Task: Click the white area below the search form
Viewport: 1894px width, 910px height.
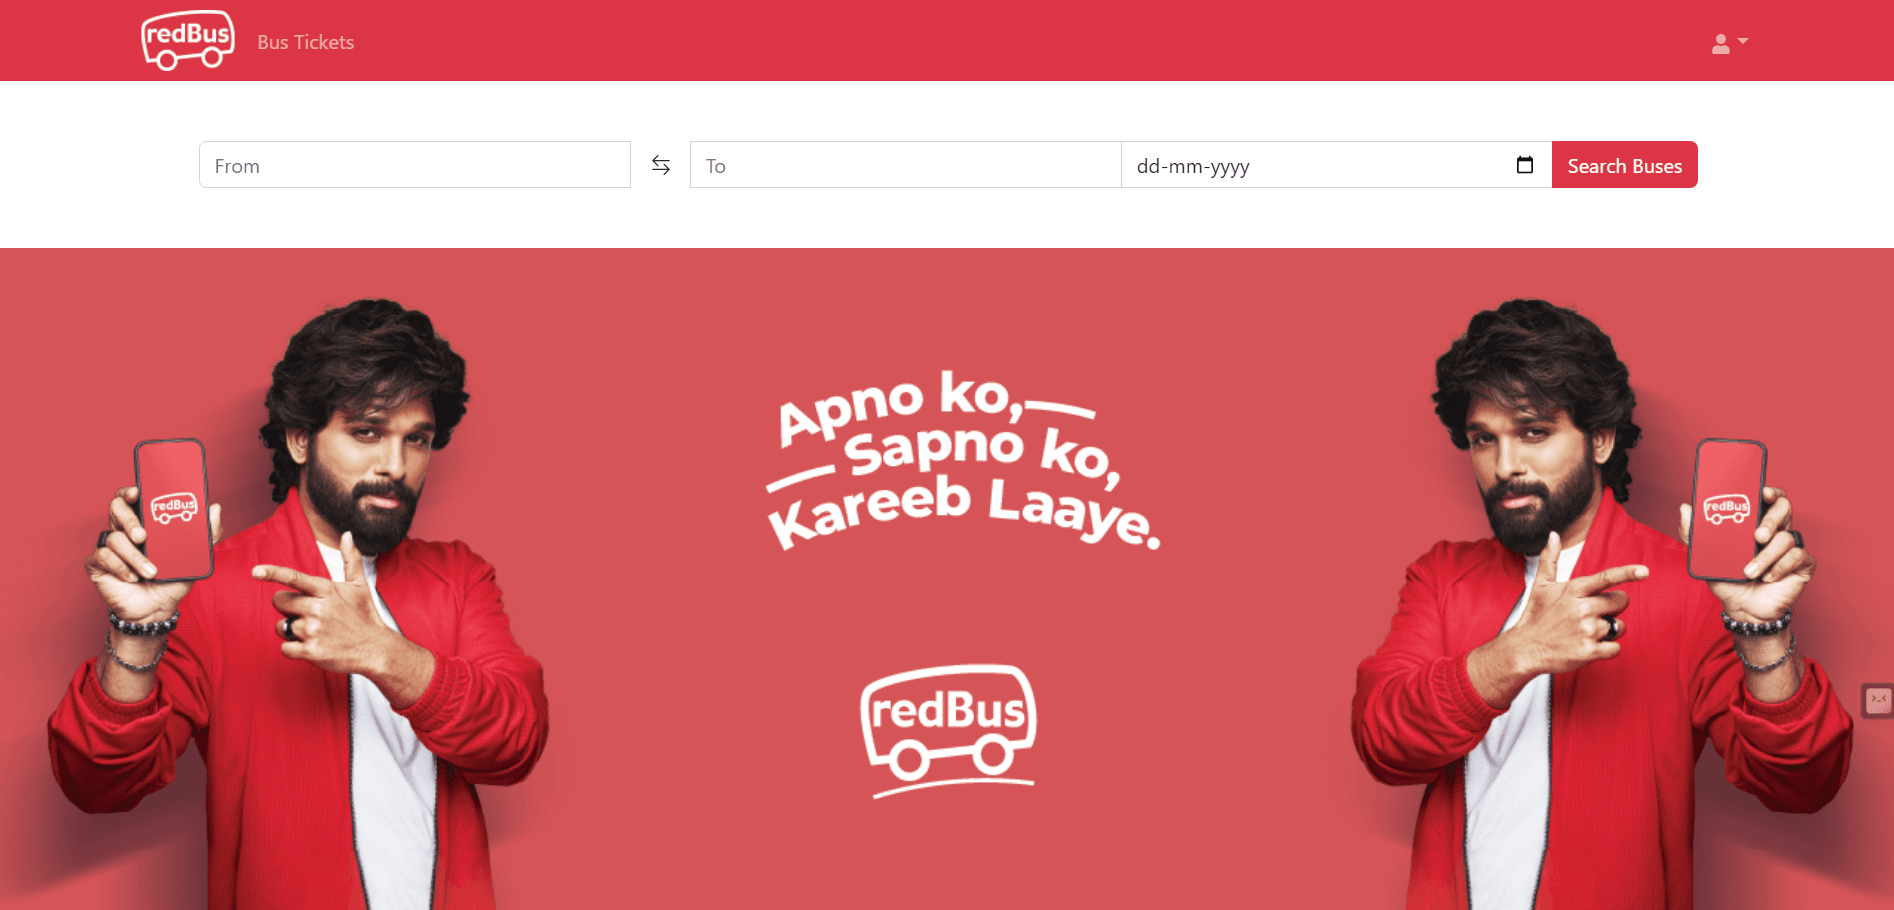Action: (x=947, y=220)
